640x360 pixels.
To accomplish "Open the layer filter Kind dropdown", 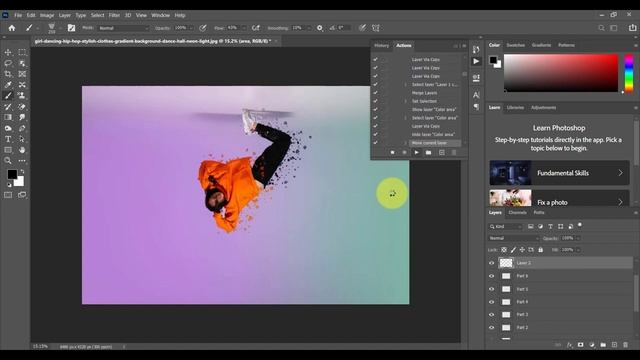I will (506, 226).
